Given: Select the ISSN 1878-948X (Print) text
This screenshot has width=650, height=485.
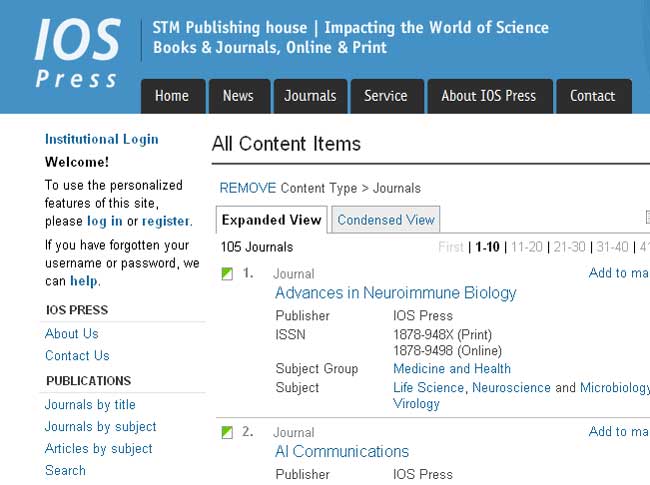Looking at the screenshot, I should 443,335.
